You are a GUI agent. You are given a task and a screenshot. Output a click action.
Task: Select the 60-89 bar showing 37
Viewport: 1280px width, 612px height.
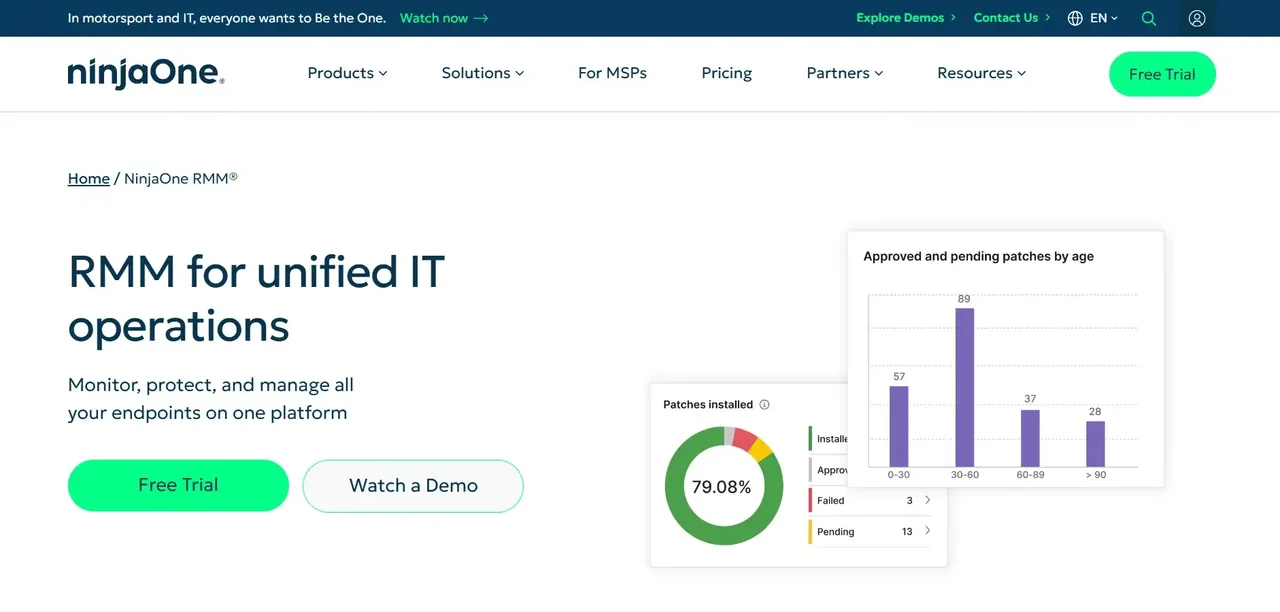click(1030, 438)
